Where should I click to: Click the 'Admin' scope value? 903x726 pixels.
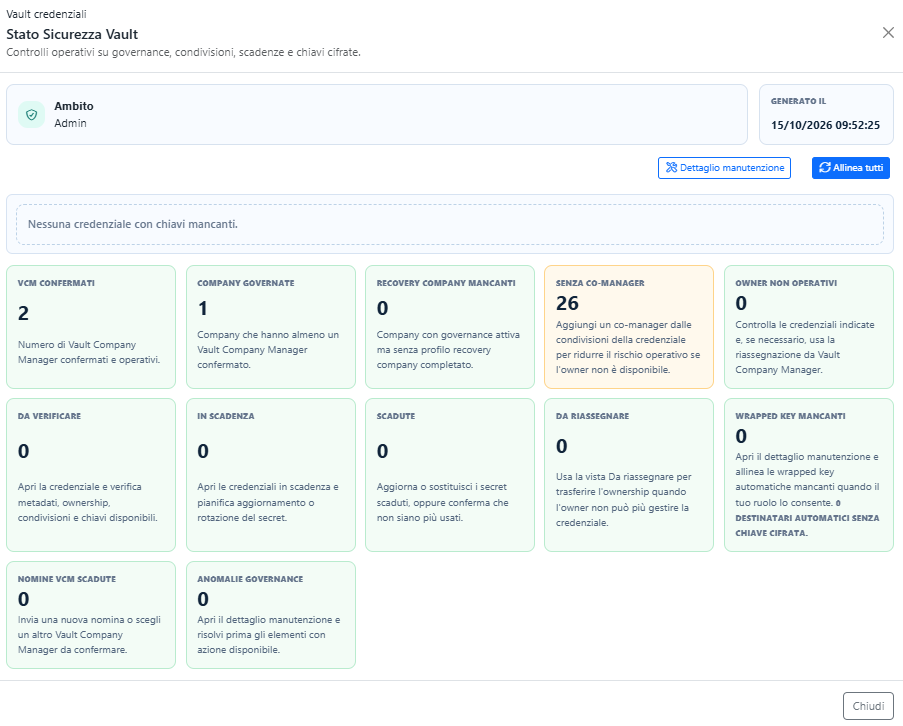pyautogui.click(x=70, y=123)
